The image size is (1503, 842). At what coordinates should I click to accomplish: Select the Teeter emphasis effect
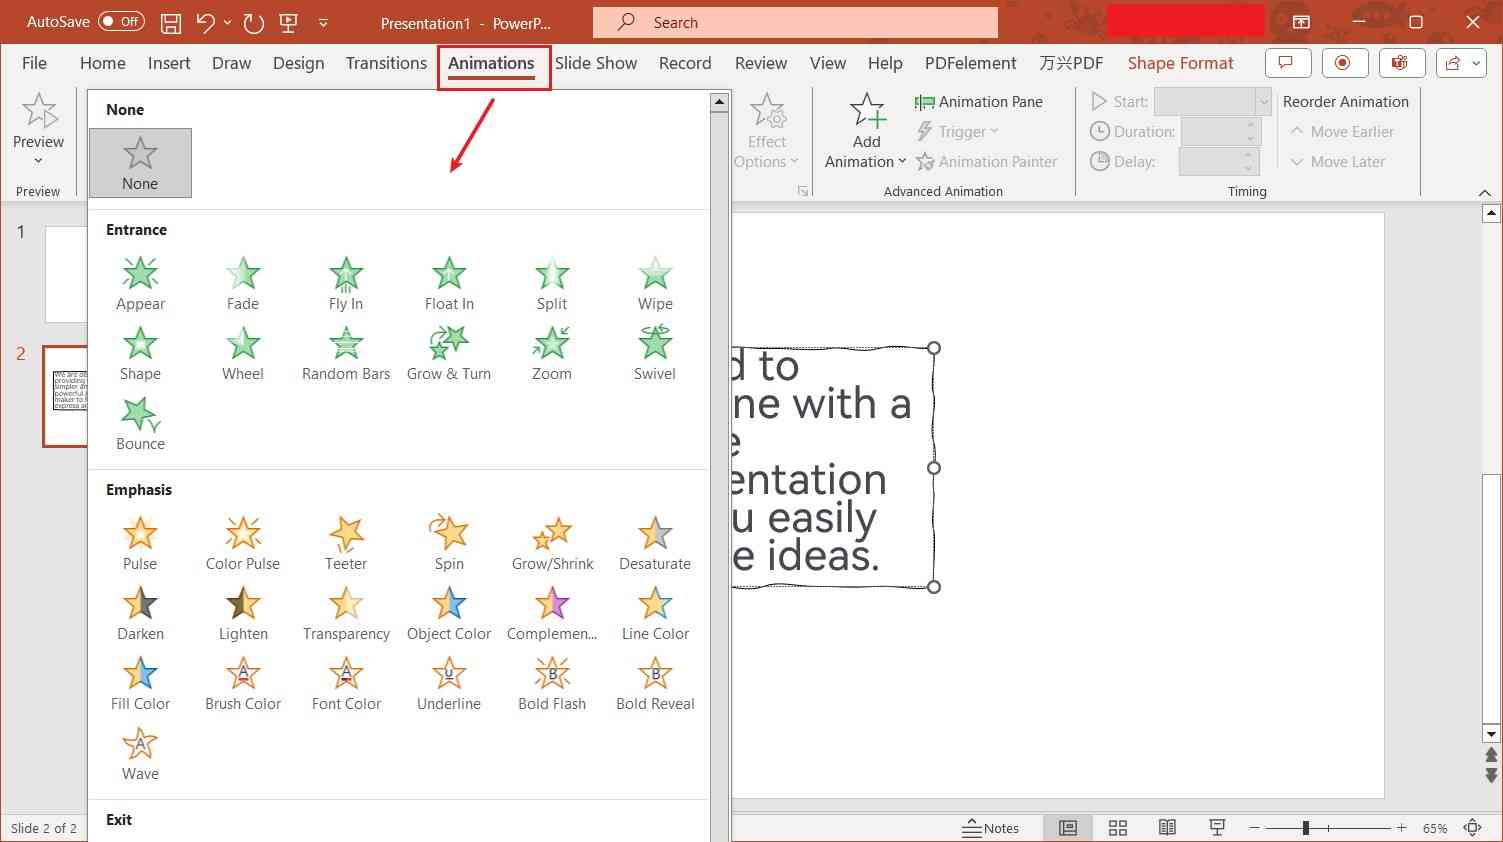click(346, 544)
